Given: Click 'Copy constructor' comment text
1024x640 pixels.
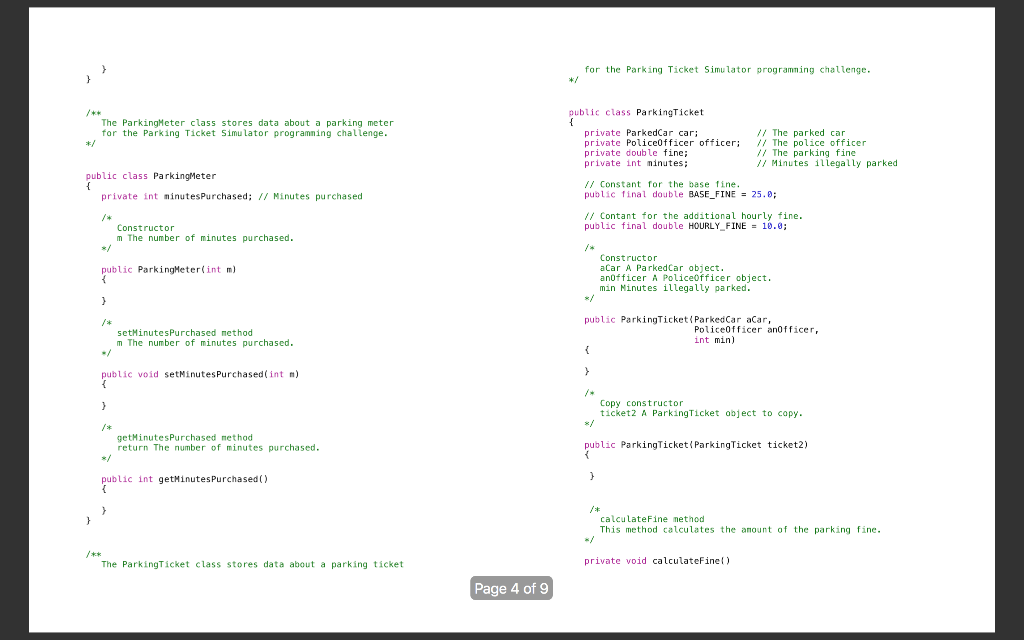Looking at the screenshot, I should pos(641,403).
